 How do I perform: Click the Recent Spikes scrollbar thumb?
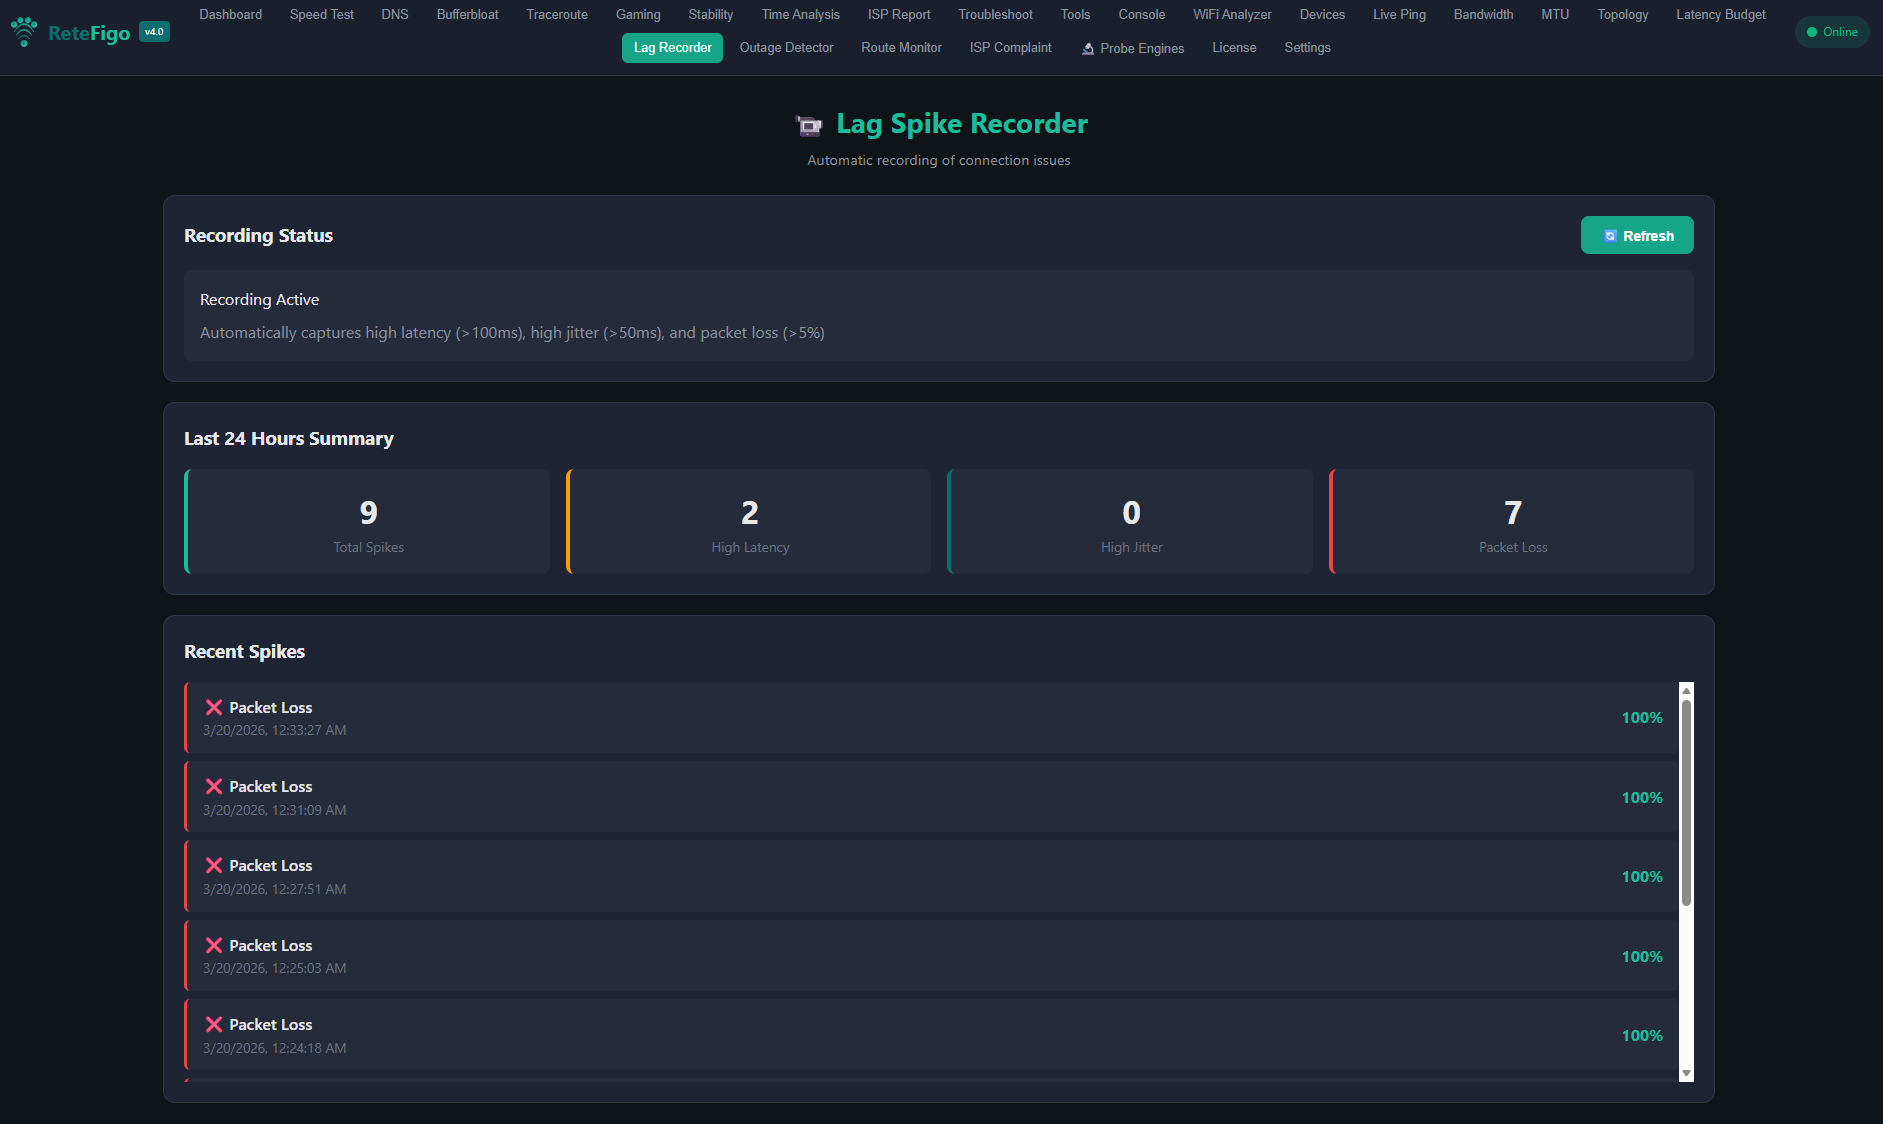tap(1686, 802)
